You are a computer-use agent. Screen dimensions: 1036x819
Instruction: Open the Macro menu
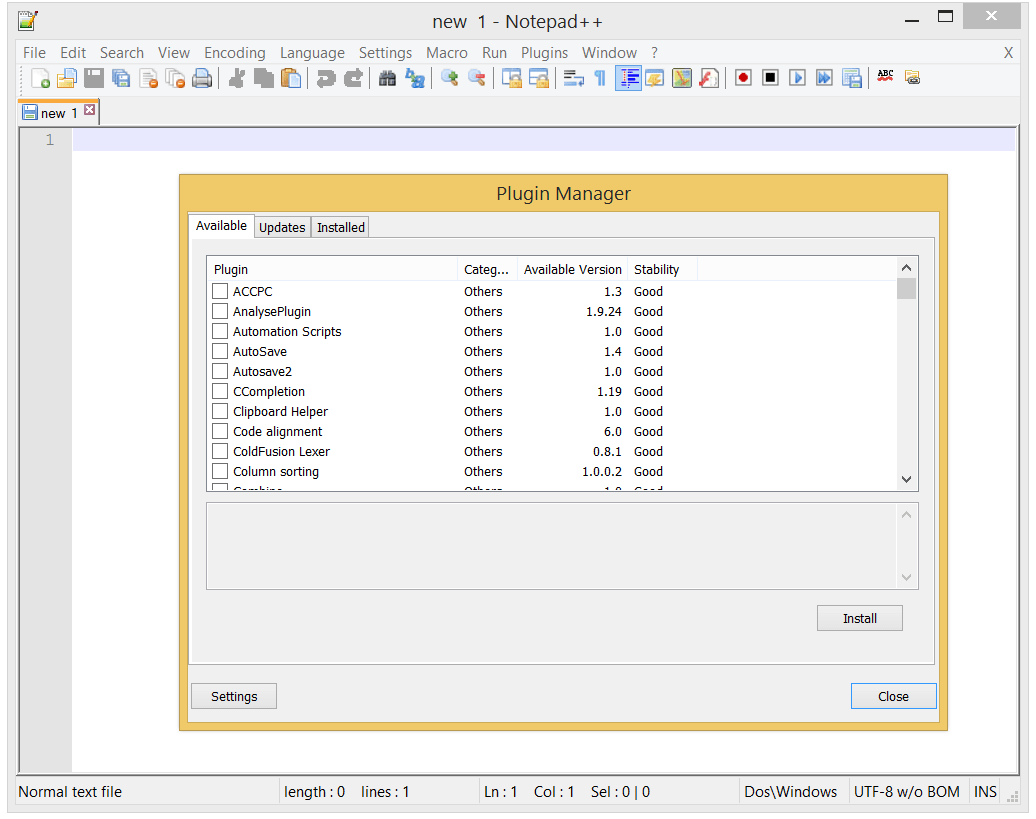point(447,53)
